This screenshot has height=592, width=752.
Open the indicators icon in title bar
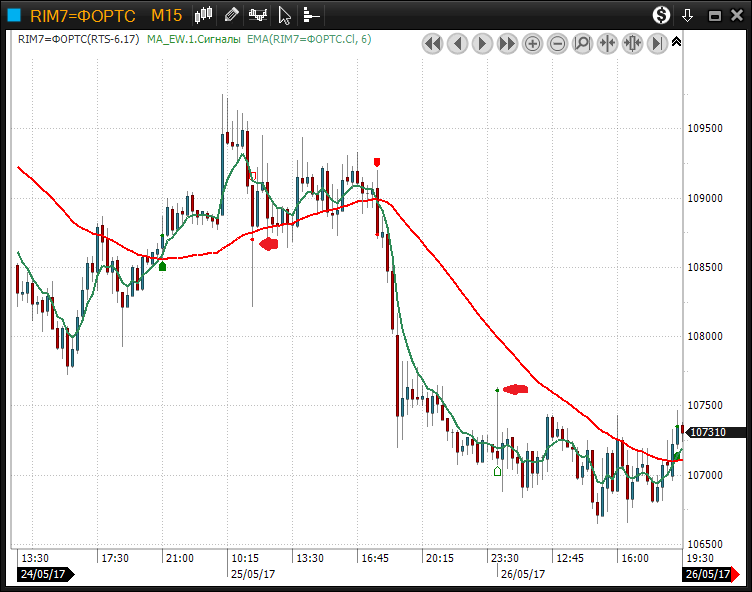pyautogui.click(x=258, y=15)
